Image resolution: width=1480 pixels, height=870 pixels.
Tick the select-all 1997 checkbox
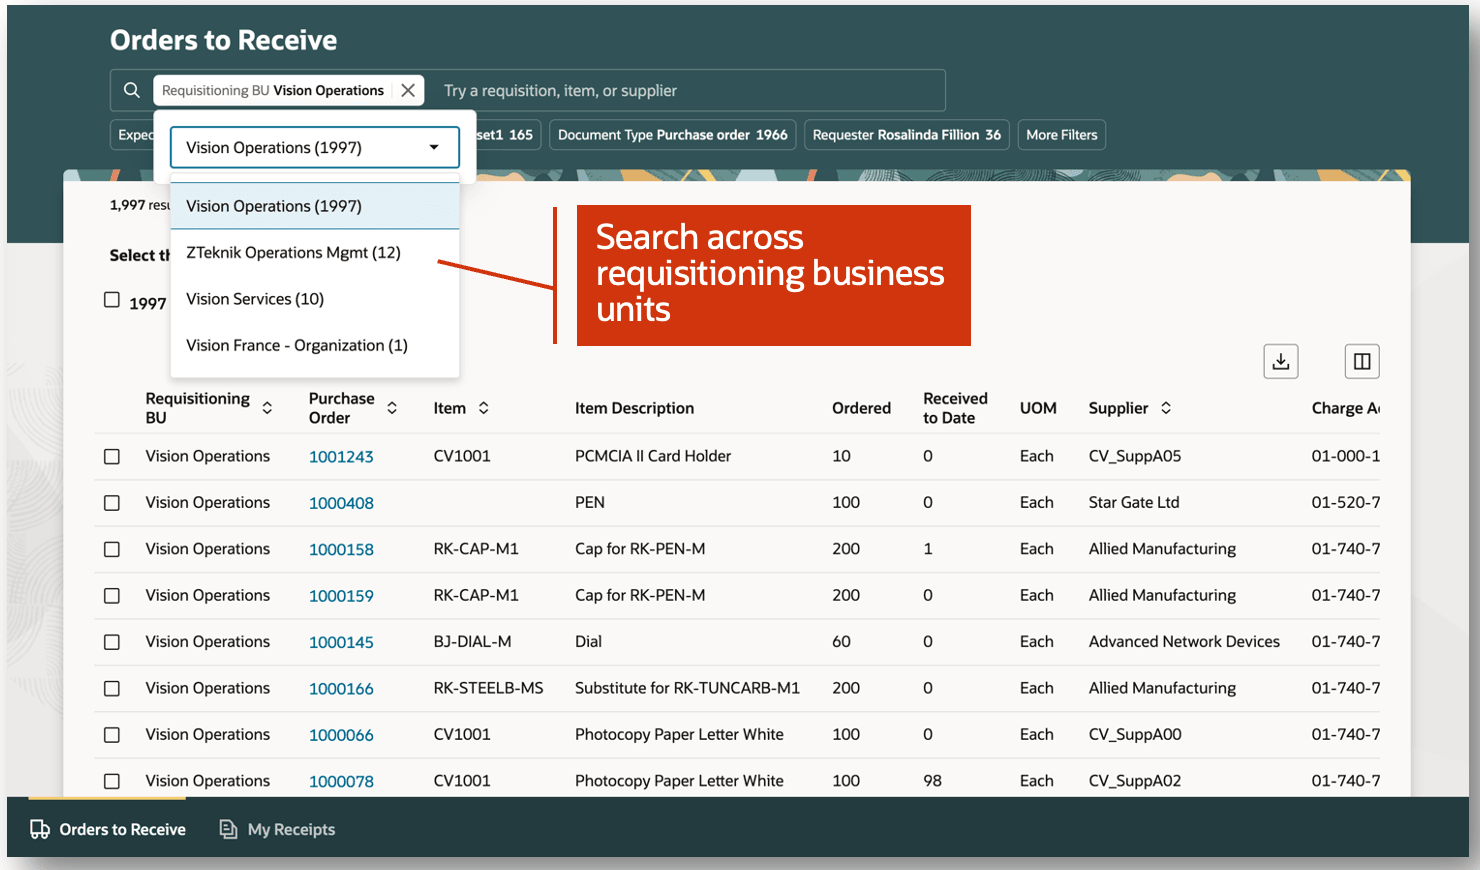(x=112, y=300)
